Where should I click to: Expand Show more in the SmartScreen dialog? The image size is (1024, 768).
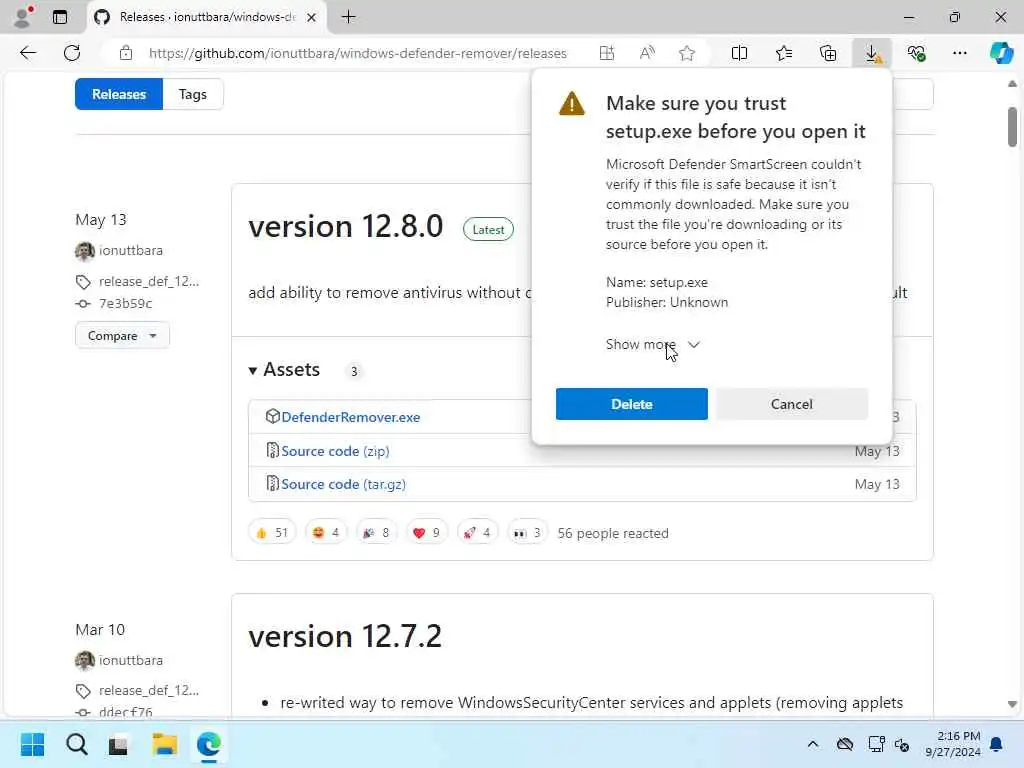point(652,344)
